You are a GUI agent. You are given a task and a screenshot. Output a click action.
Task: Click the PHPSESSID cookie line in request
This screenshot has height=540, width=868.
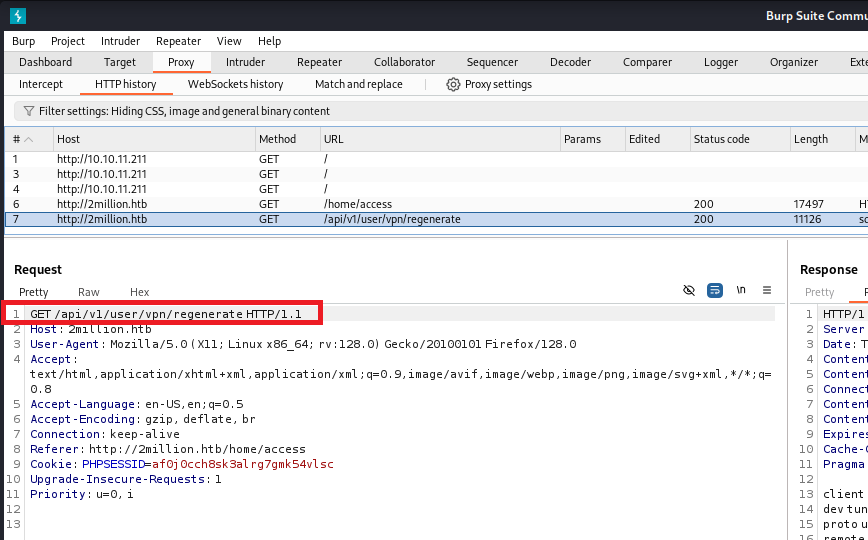(182, 464)
